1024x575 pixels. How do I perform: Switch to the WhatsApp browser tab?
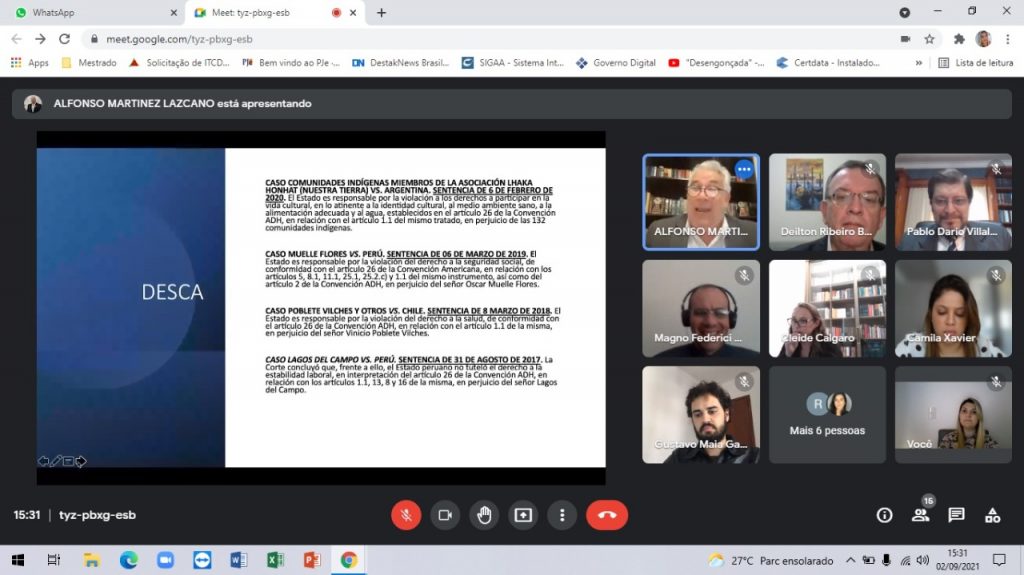pyautogui.click(x=90, y=13)
